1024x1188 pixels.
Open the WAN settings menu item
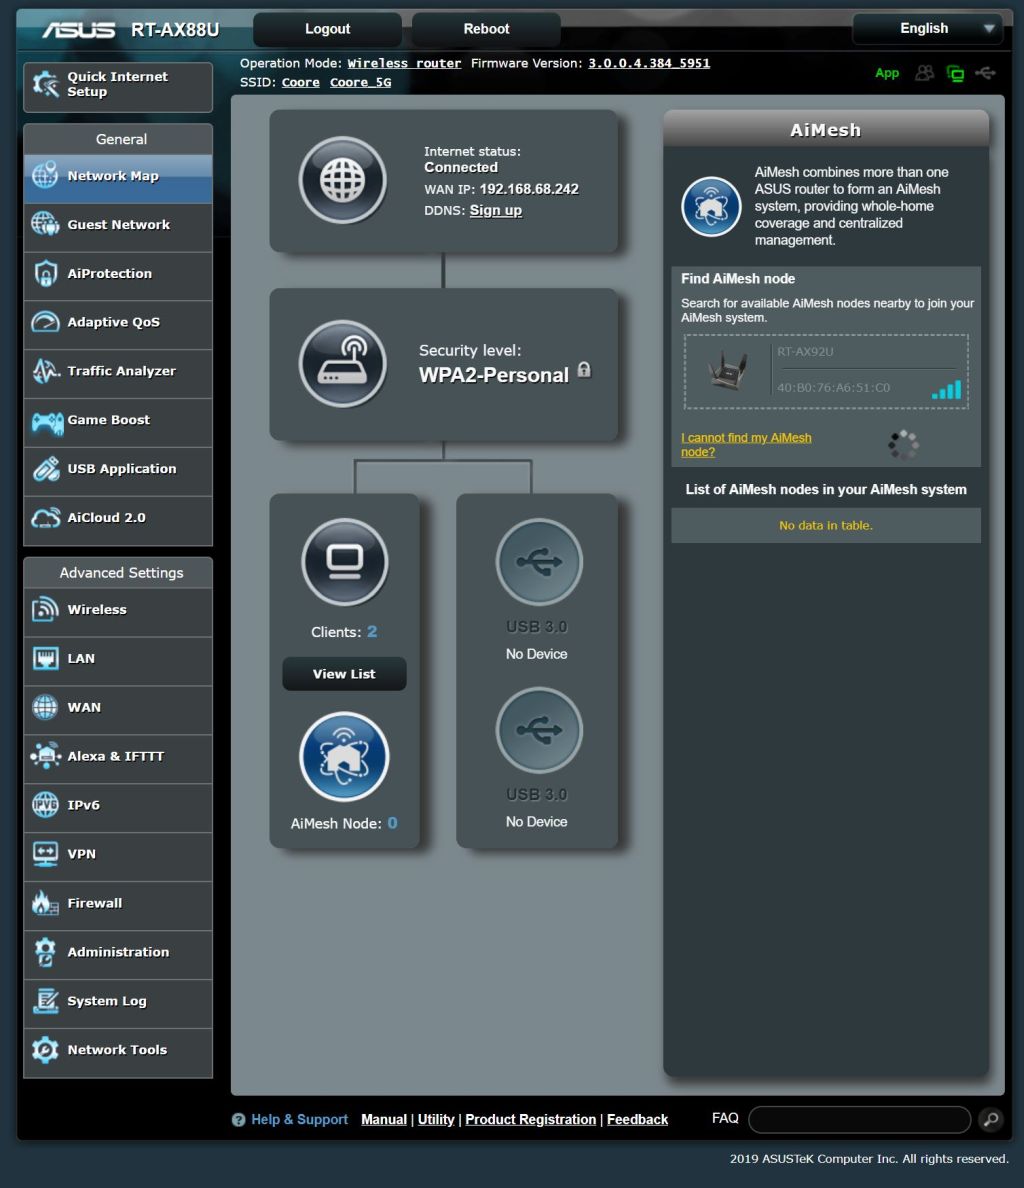[x=118, y=710]
